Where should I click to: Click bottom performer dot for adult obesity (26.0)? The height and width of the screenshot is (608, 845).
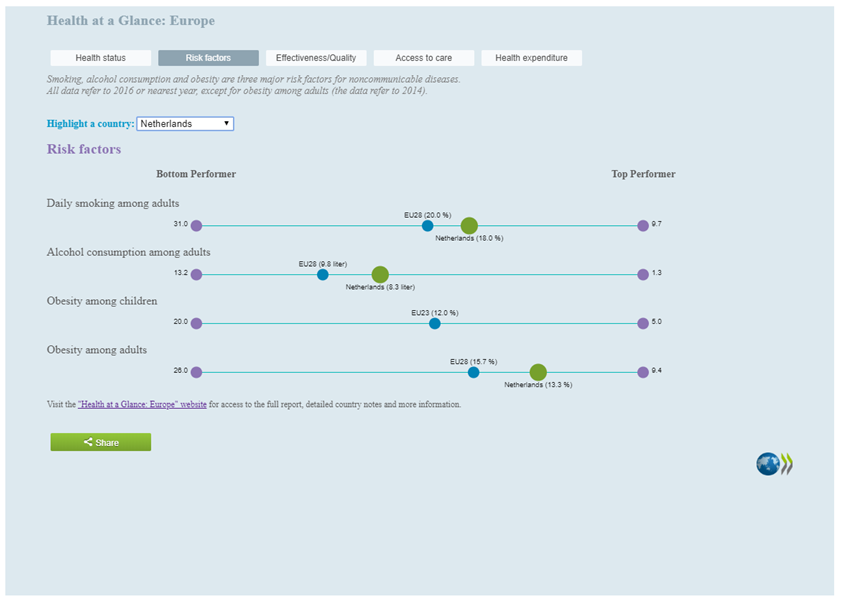196,372
